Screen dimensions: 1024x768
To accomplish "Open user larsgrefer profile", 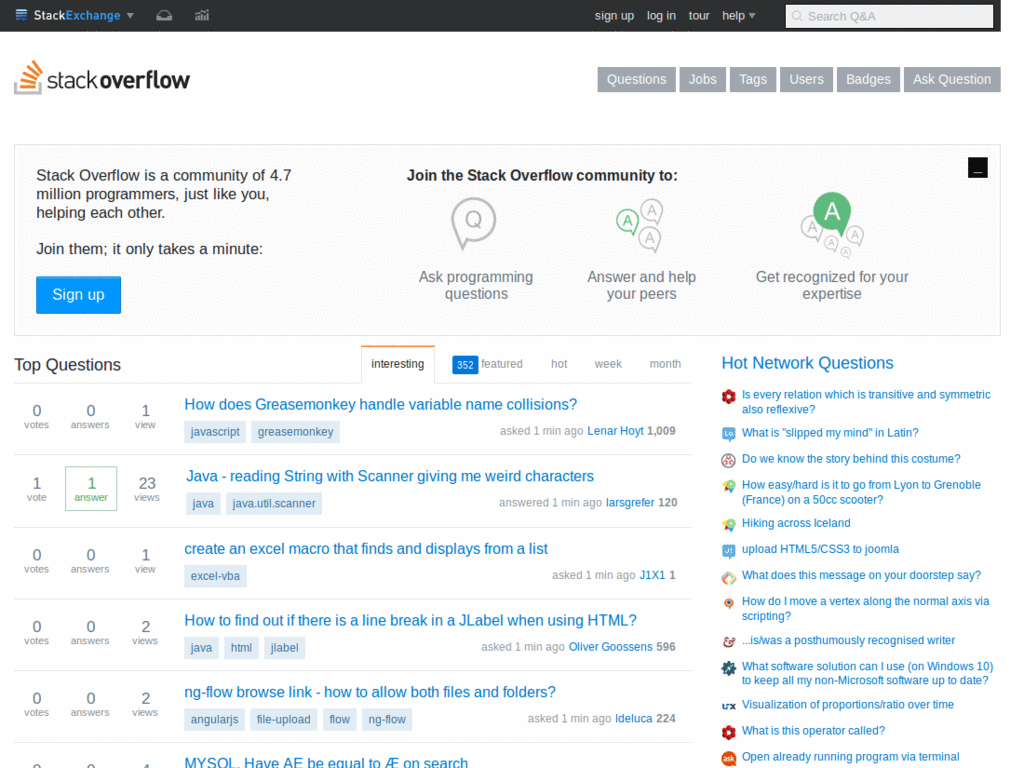I will click(x=630, y=503).
